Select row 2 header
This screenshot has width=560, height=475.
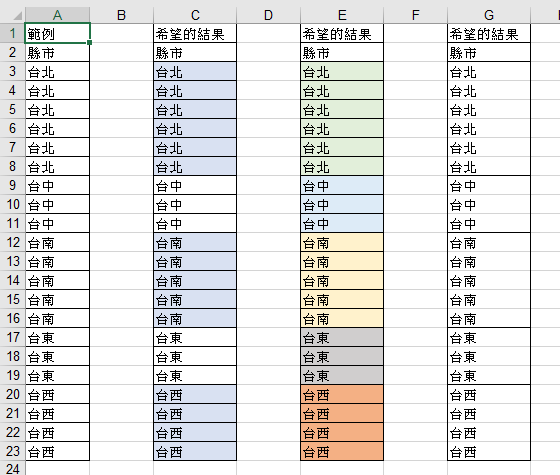(12, 52)
